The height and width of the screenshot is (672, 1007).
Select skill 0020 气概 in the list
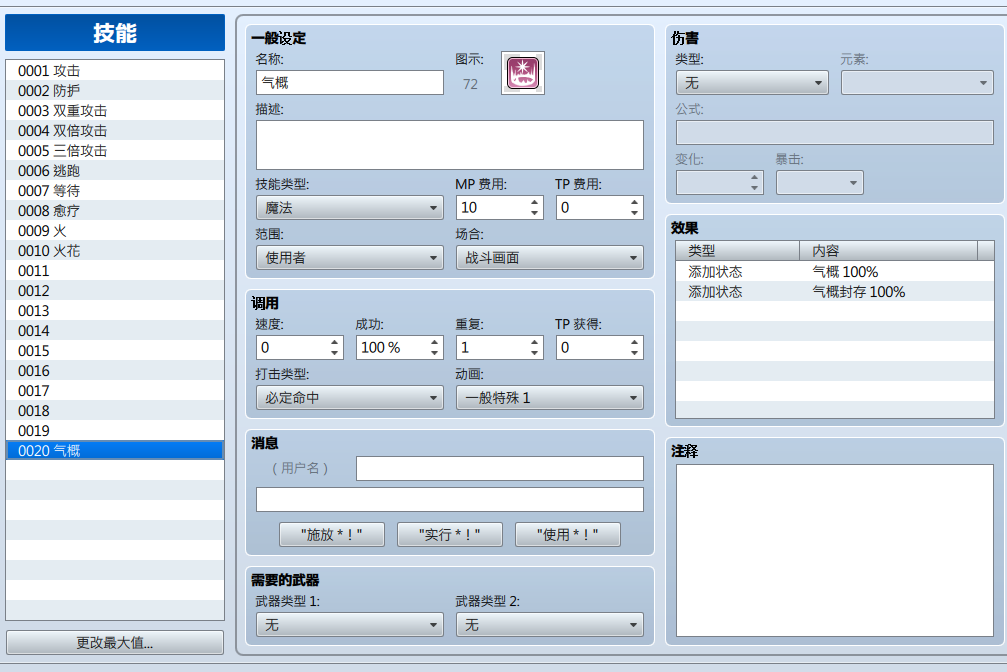[115, 450]
